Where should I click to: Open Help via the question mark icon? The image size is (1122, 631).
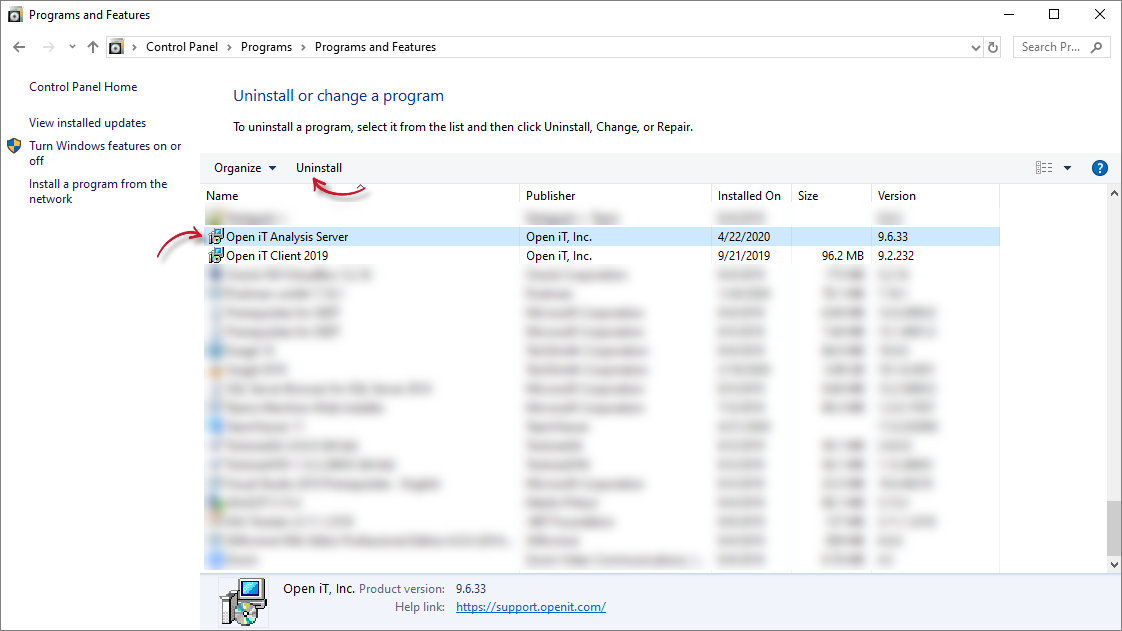(x=1100, y=167)
